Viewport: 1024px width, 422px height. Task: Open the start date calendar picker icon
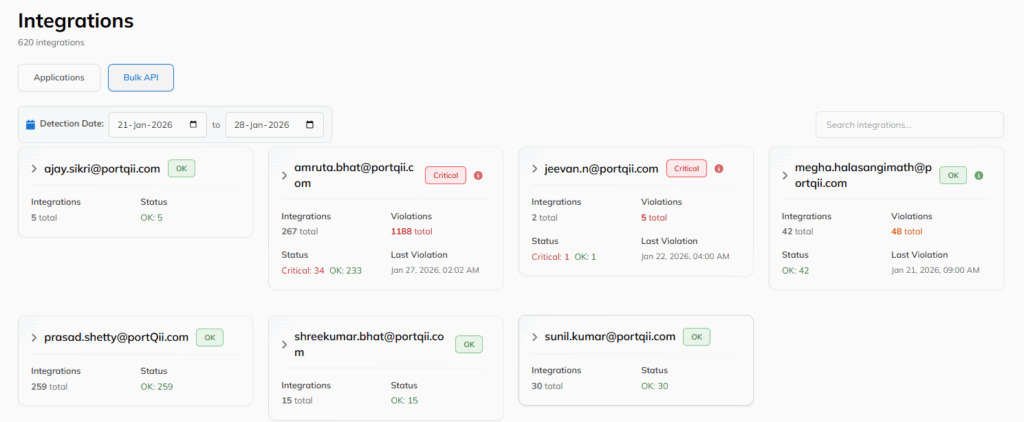(x=192, y=125)
